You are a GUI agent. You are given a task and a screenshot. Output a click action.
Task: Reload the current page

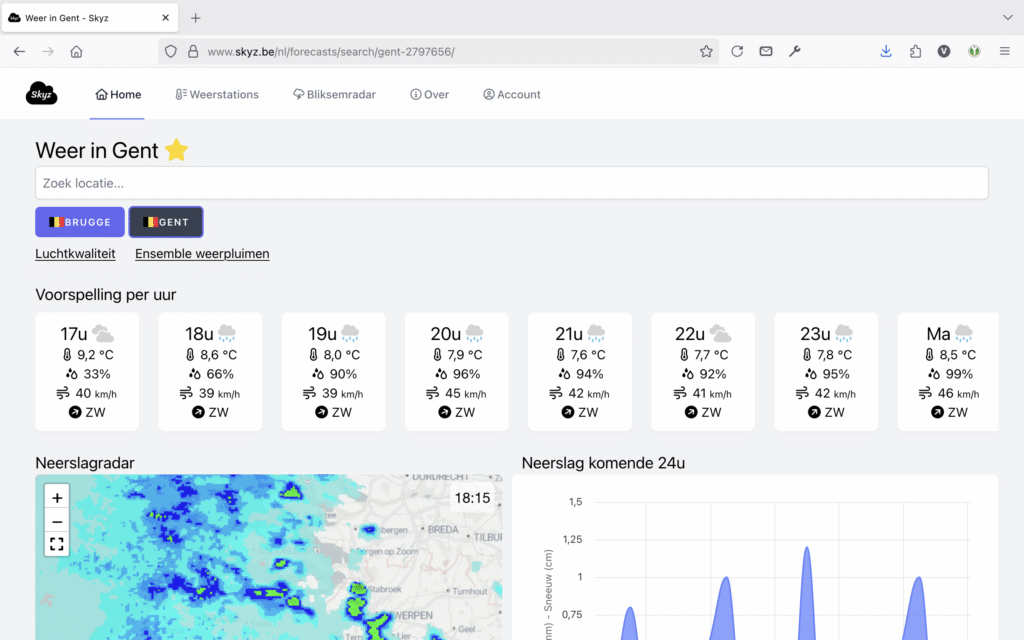[x=737, y=51]
